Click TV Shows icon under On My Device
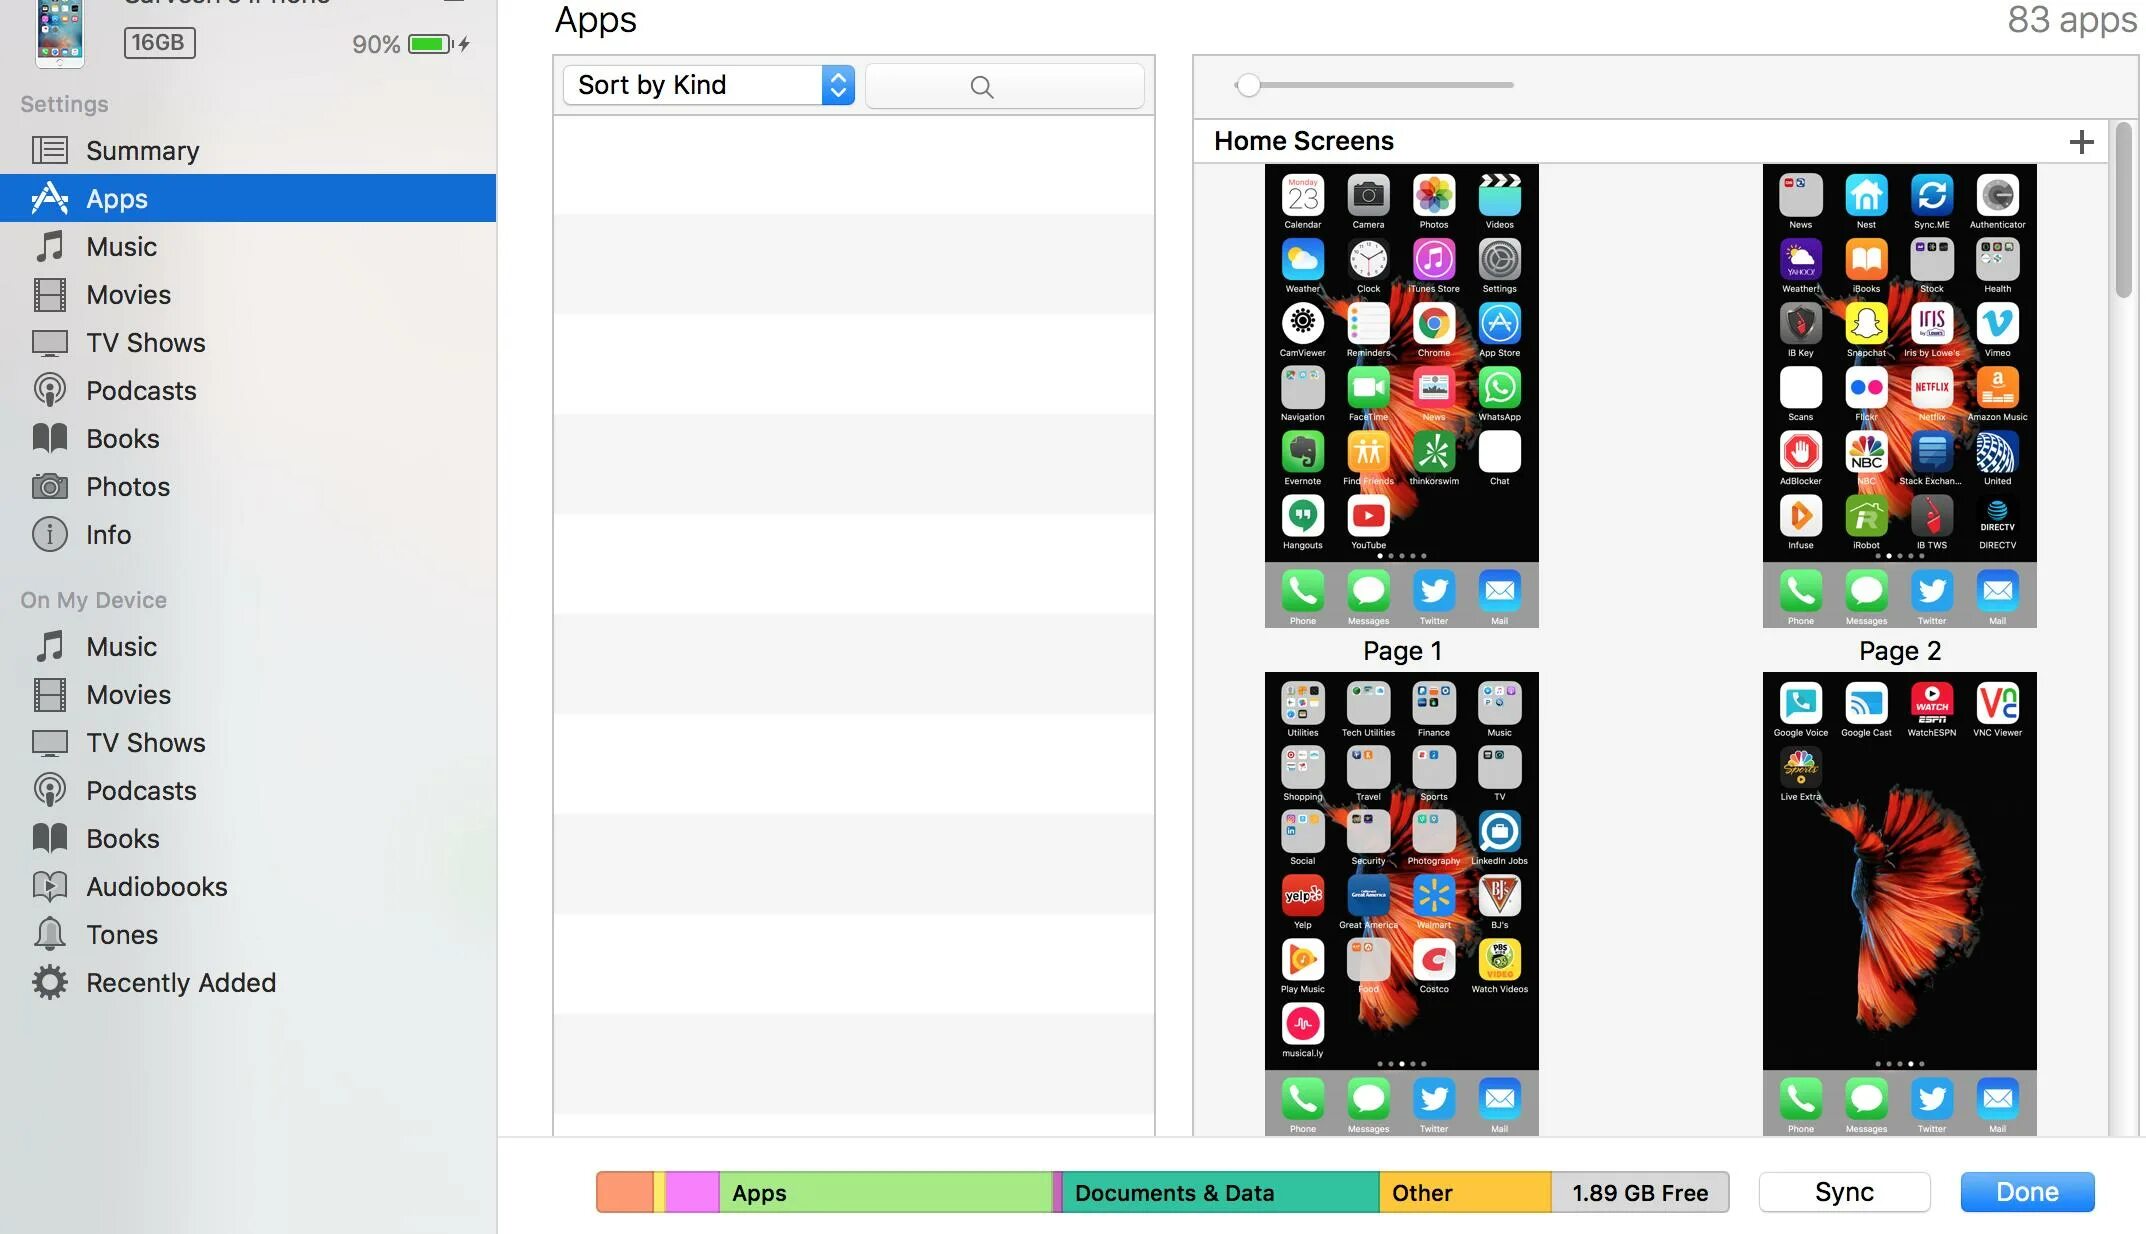Screen dimensions: 2146x1234 coord(49,742)
